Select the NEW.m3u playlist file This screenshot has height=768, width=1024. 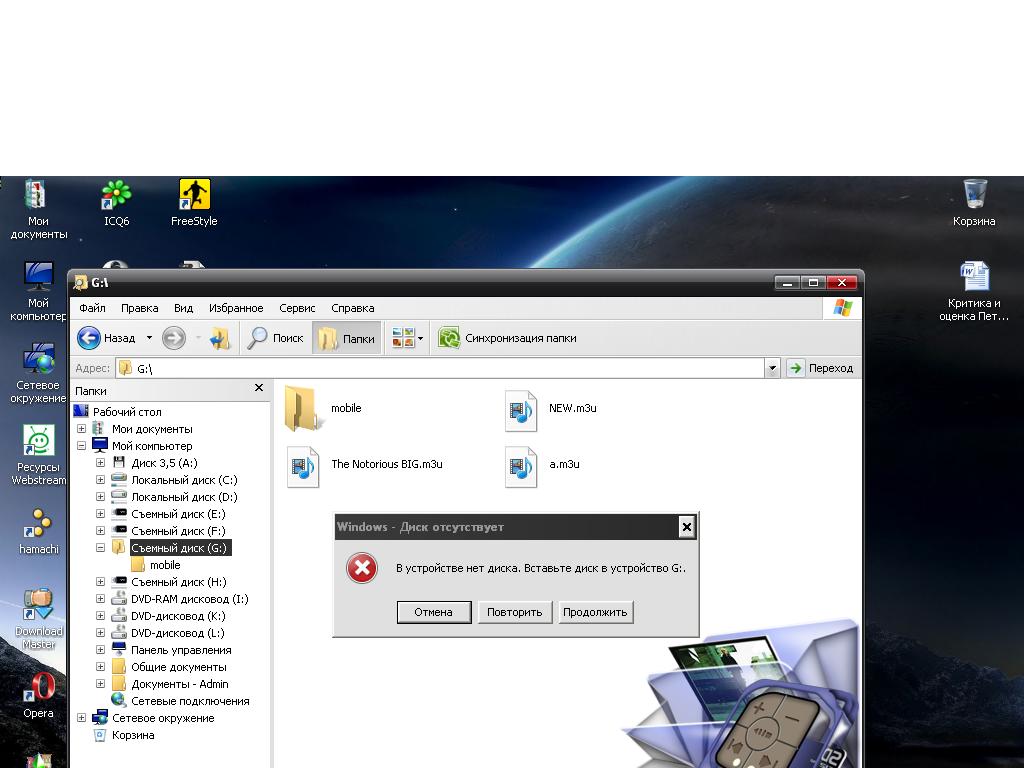click(521, 410)
